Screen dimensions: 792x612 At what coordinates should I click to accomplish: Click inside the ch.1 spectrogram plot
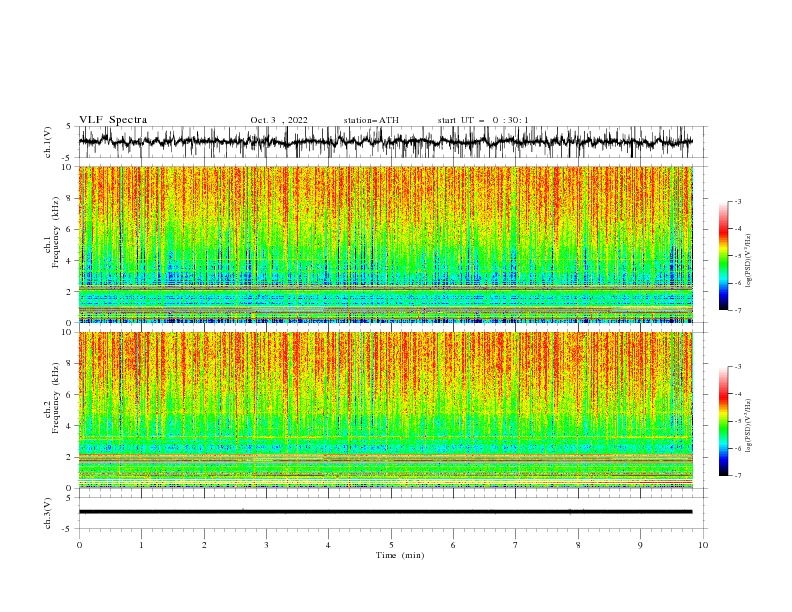[385, 244]
